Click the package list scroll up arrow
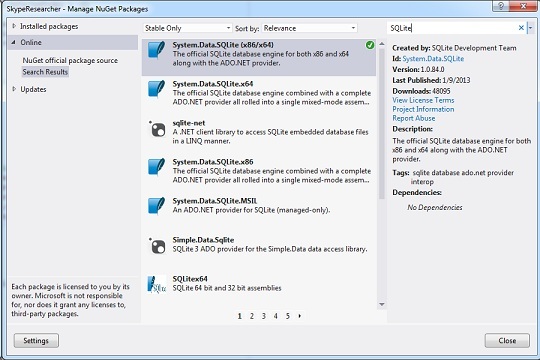The image size is (540, 360). pyautogui.click(x=382, y=44)
